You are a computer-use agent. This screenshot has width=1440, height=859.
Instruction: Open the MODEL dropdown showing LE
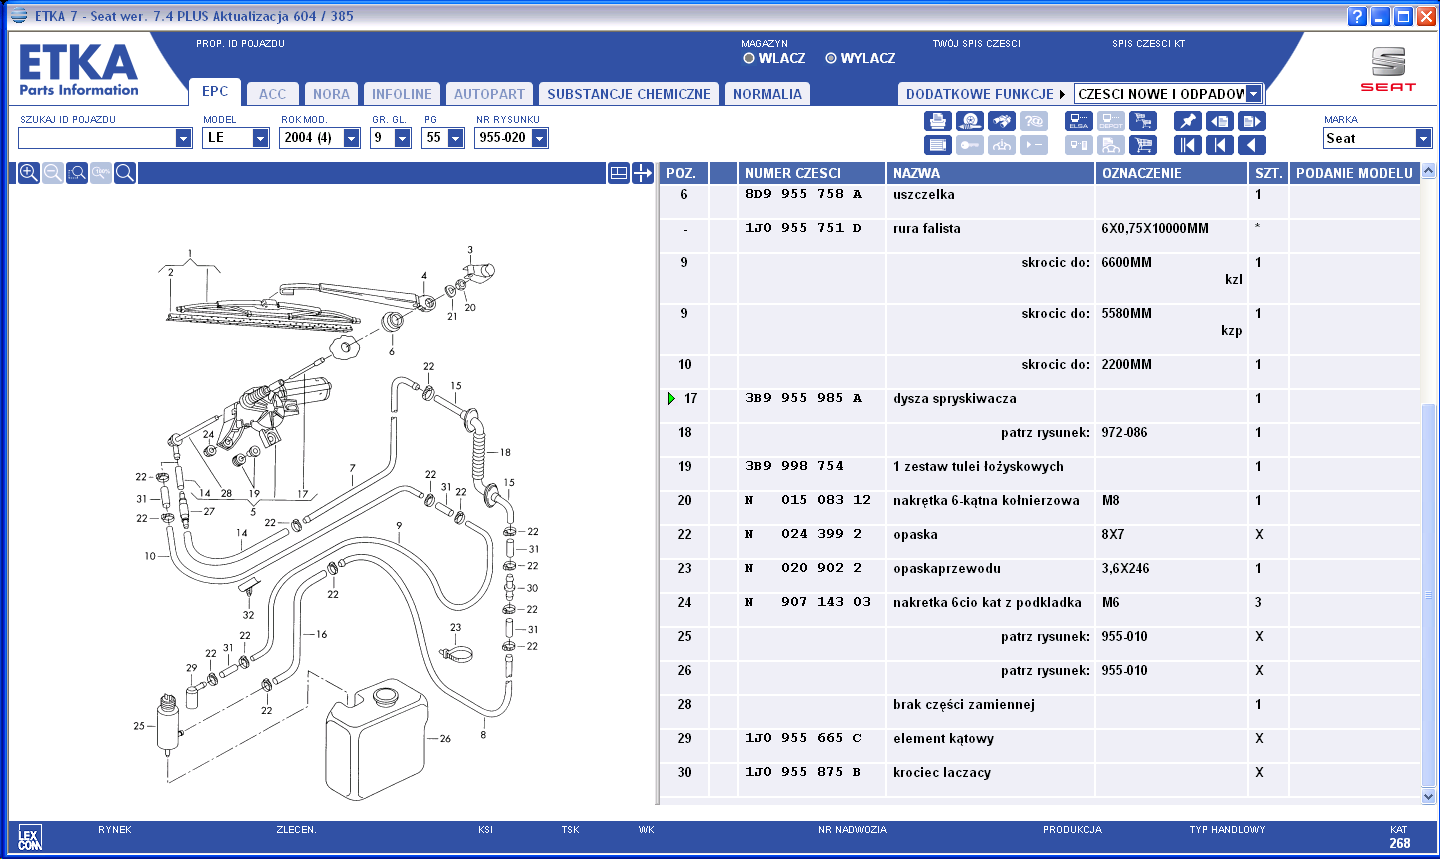coord(260,138)
